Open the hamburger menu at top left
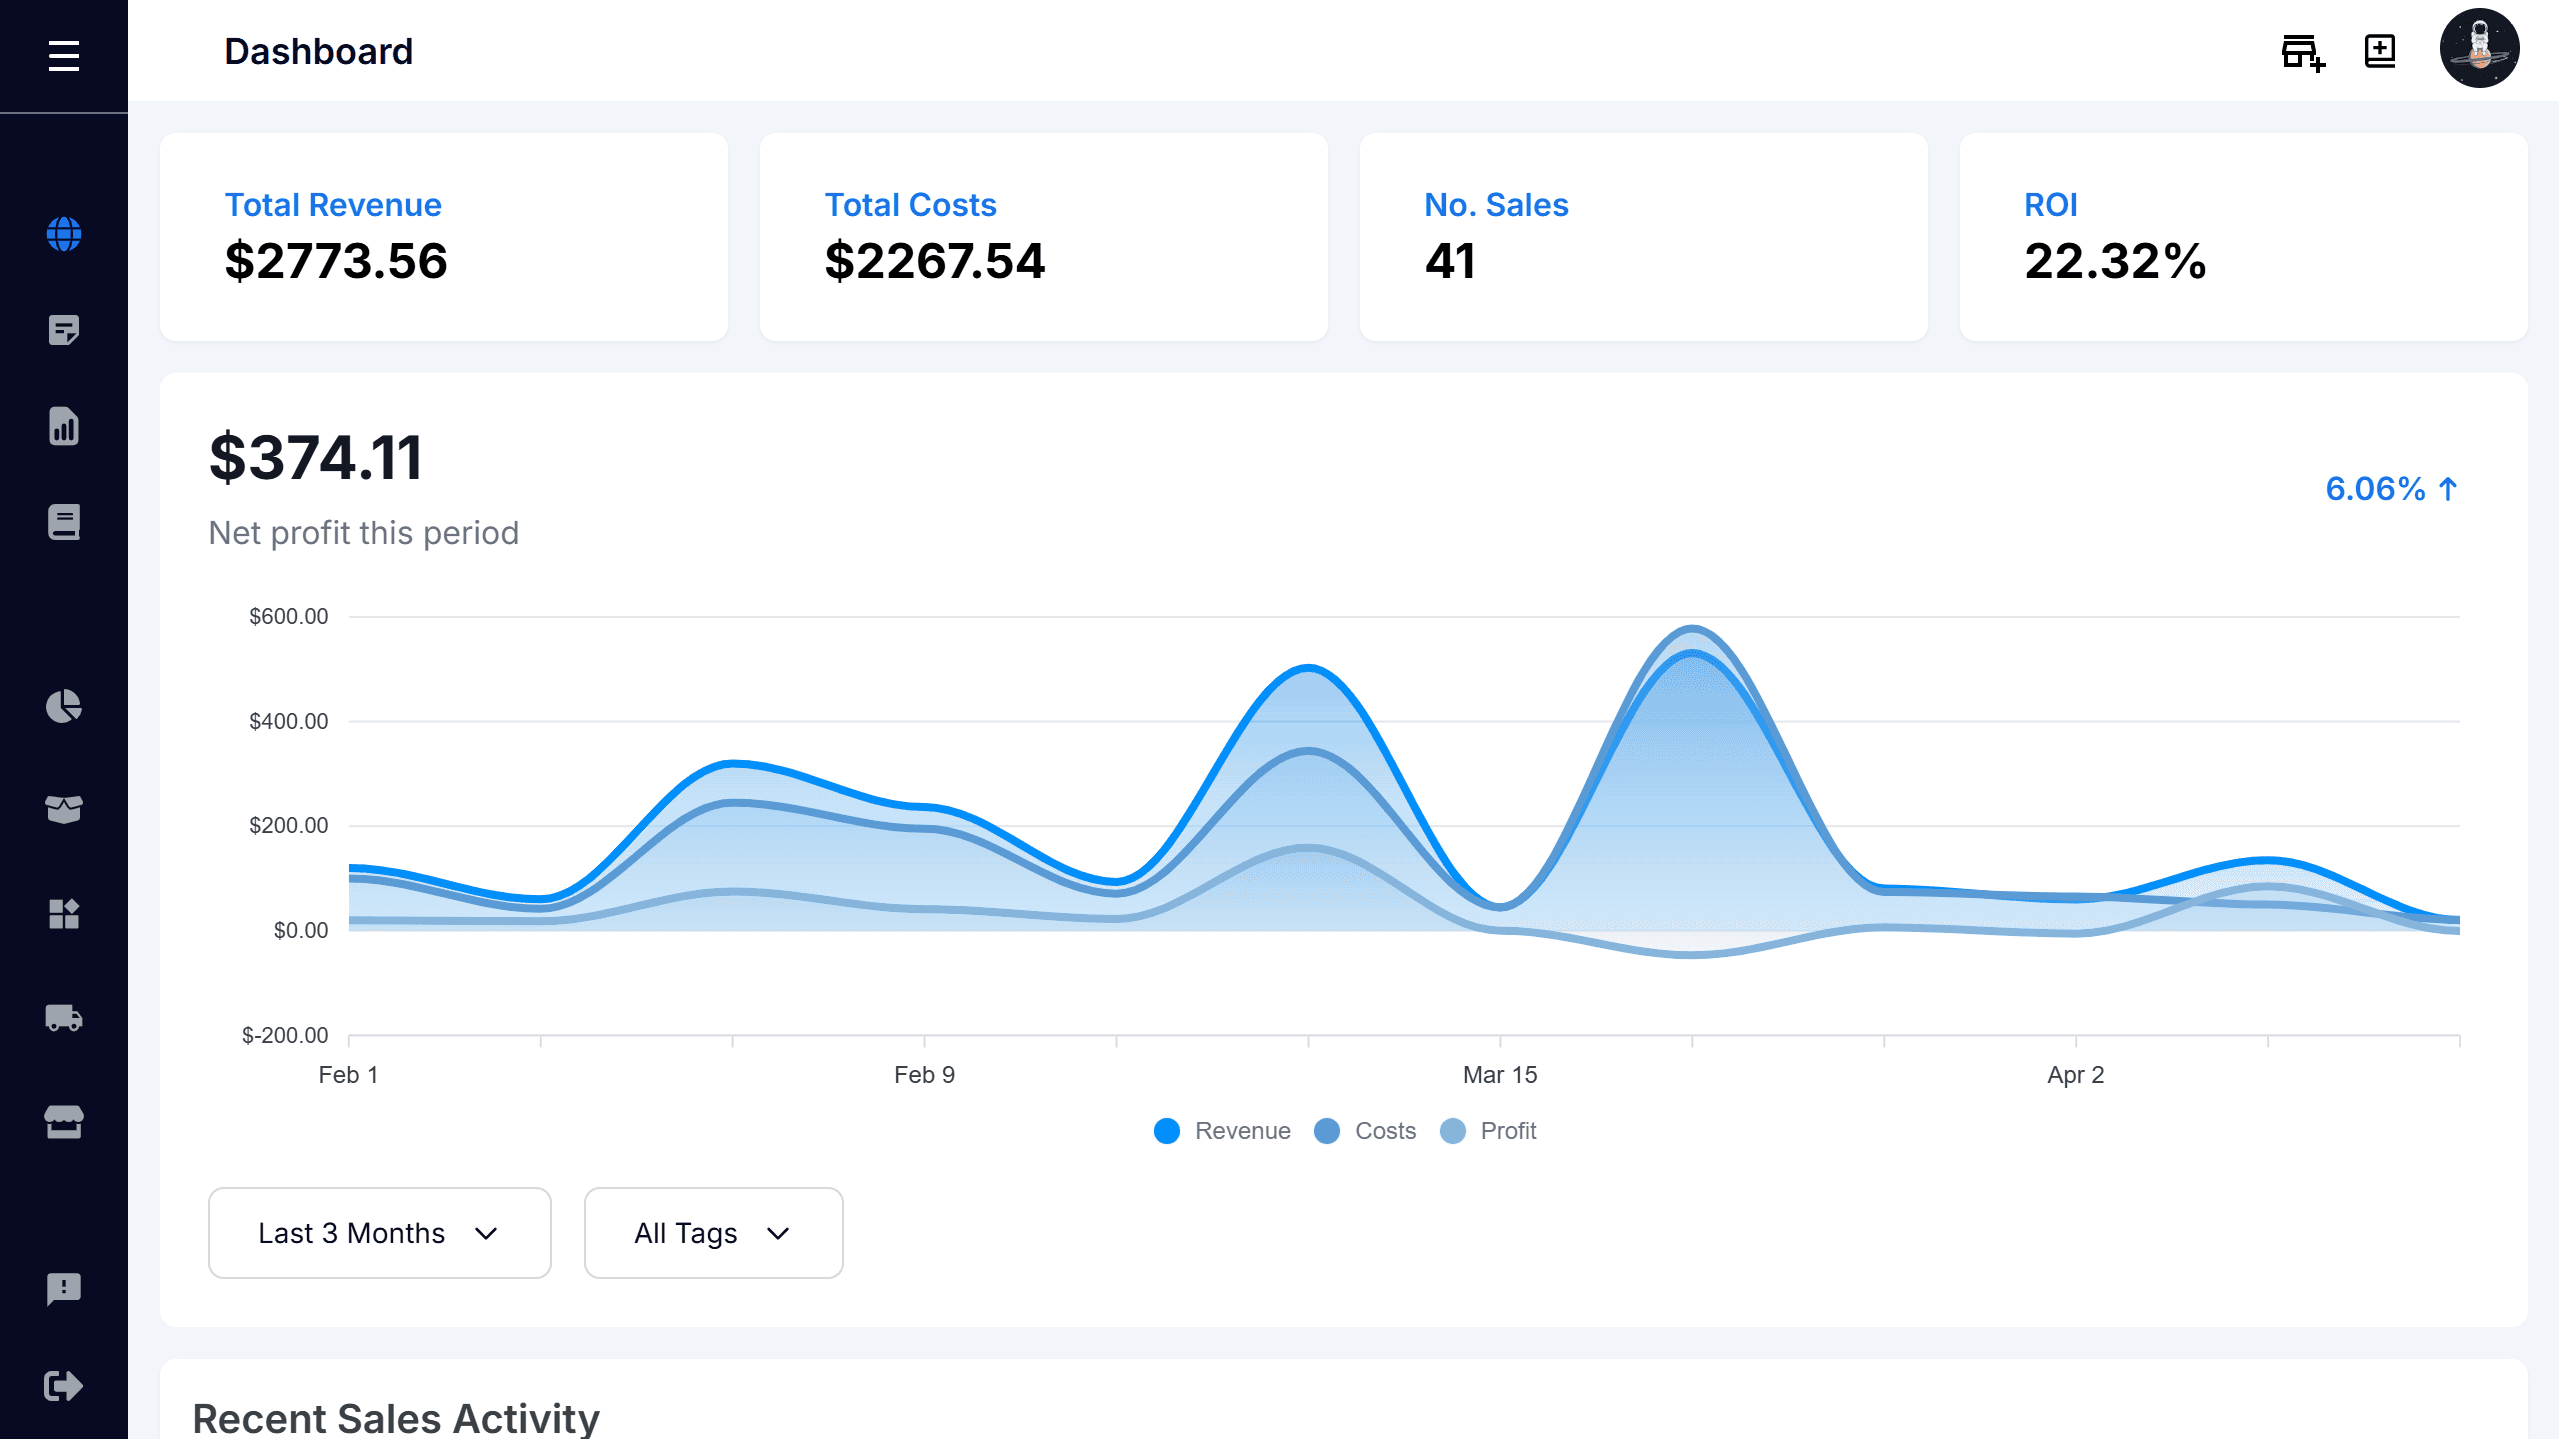This screenshot has width=2559, height=1439. [x=63, y=57]
